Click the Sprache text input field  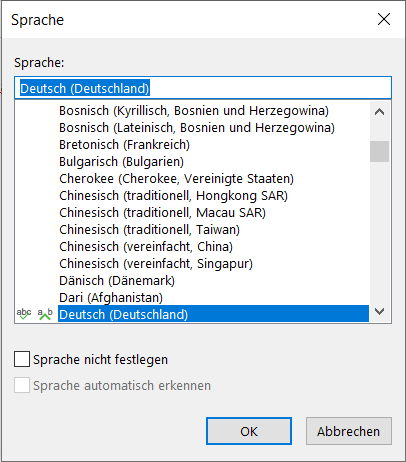[x=203, y=88]
